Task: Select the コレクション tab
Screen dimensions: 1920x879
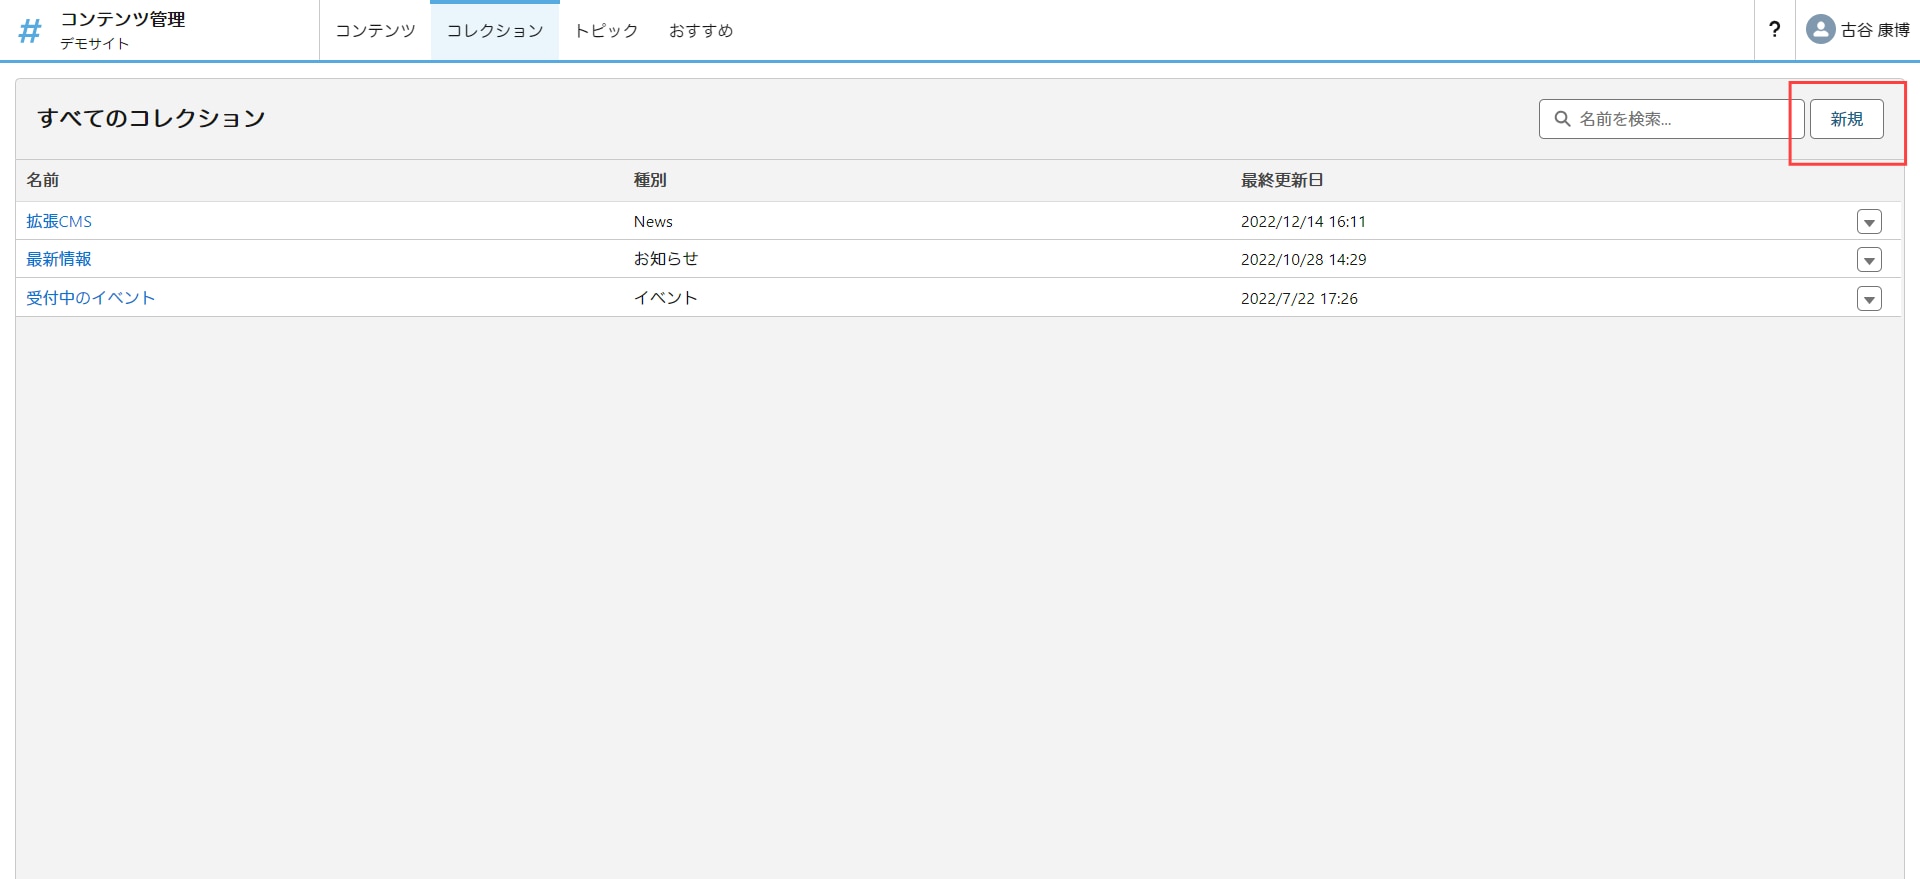Action: coord(495,31)
